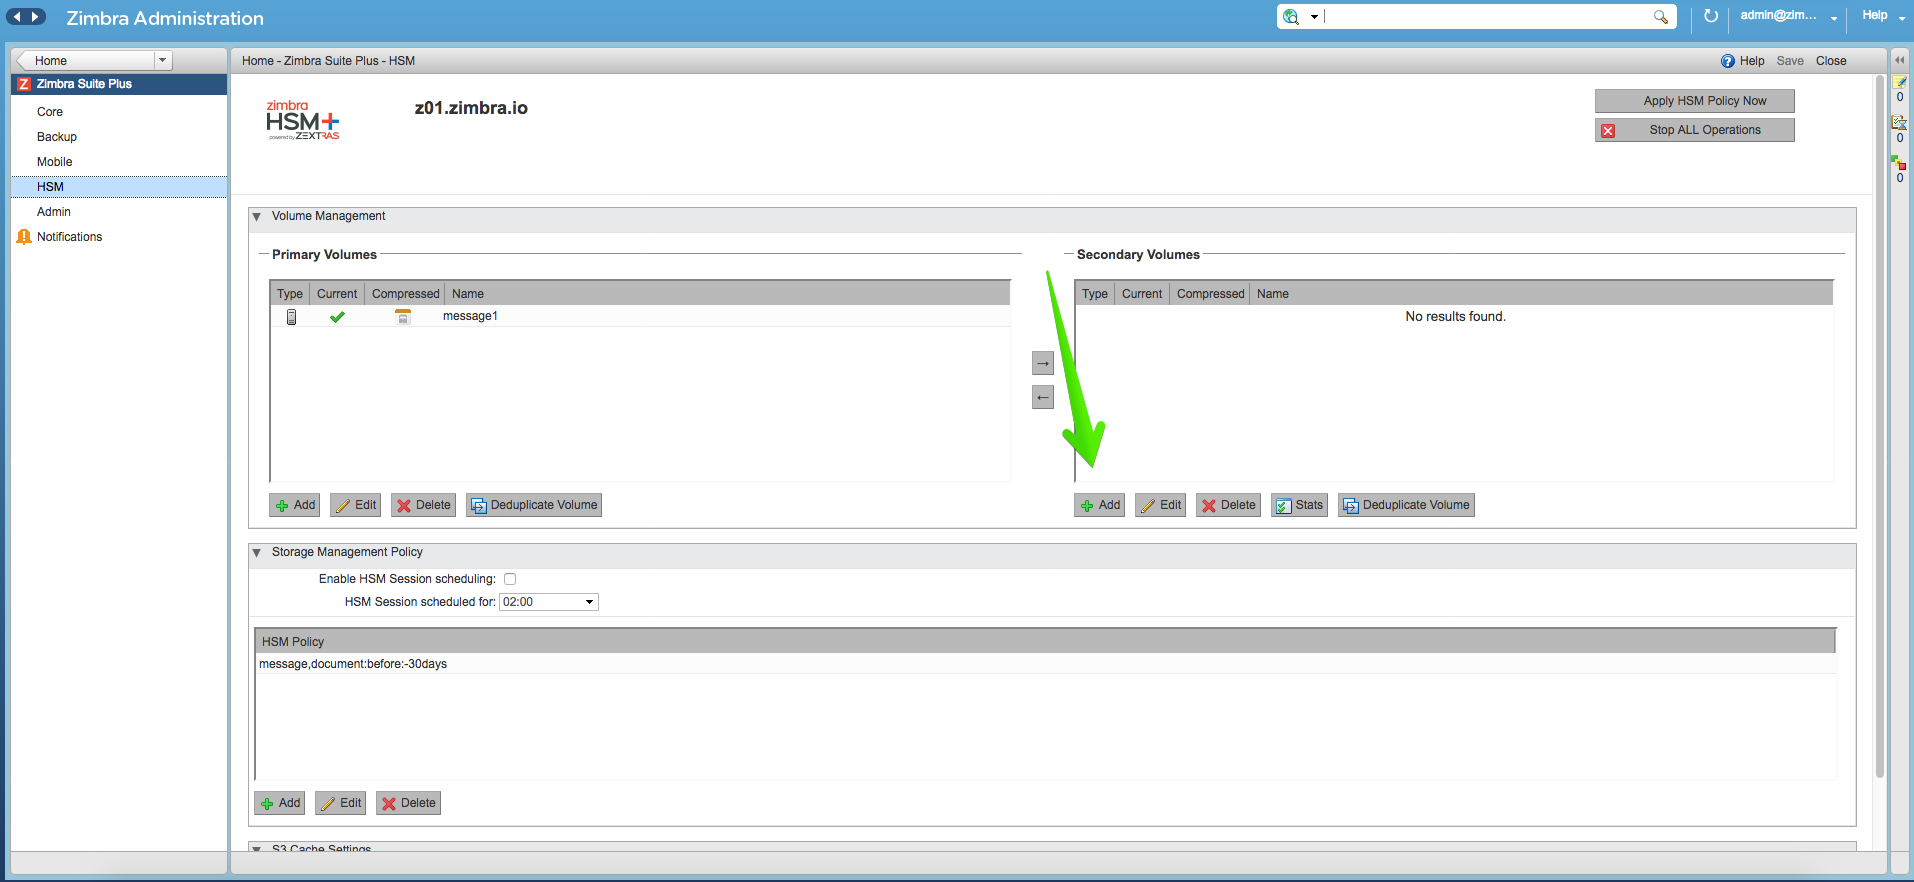Collapse the Storage Management Policy section
The height and width of the screenshot is (882, 1914).
click(x=257, y=552)
